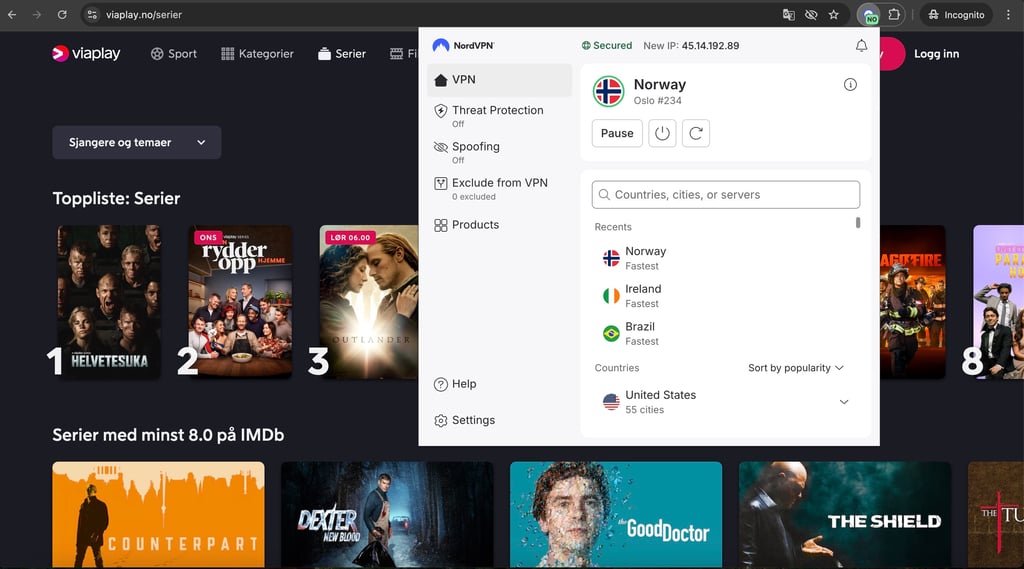Click the Countries, cities, or servers search field
The height and width of the screenshot is (569, 1024).
click(726, 195)
